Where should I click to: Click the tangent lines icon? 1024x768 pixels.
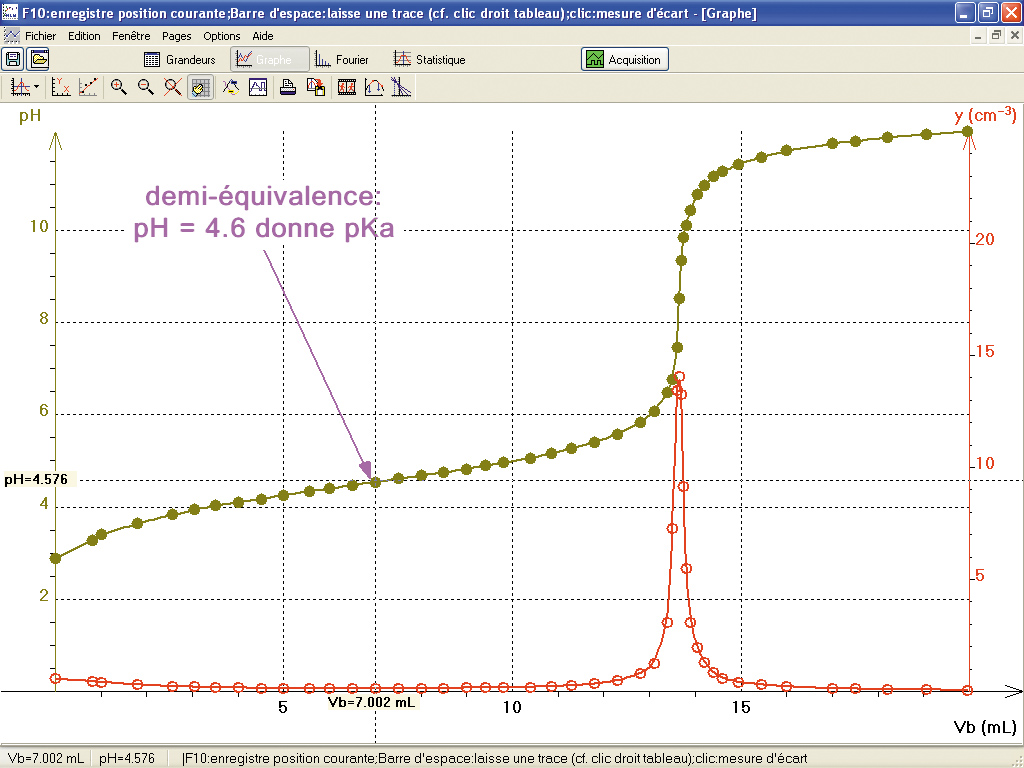[x=402, y=87]
